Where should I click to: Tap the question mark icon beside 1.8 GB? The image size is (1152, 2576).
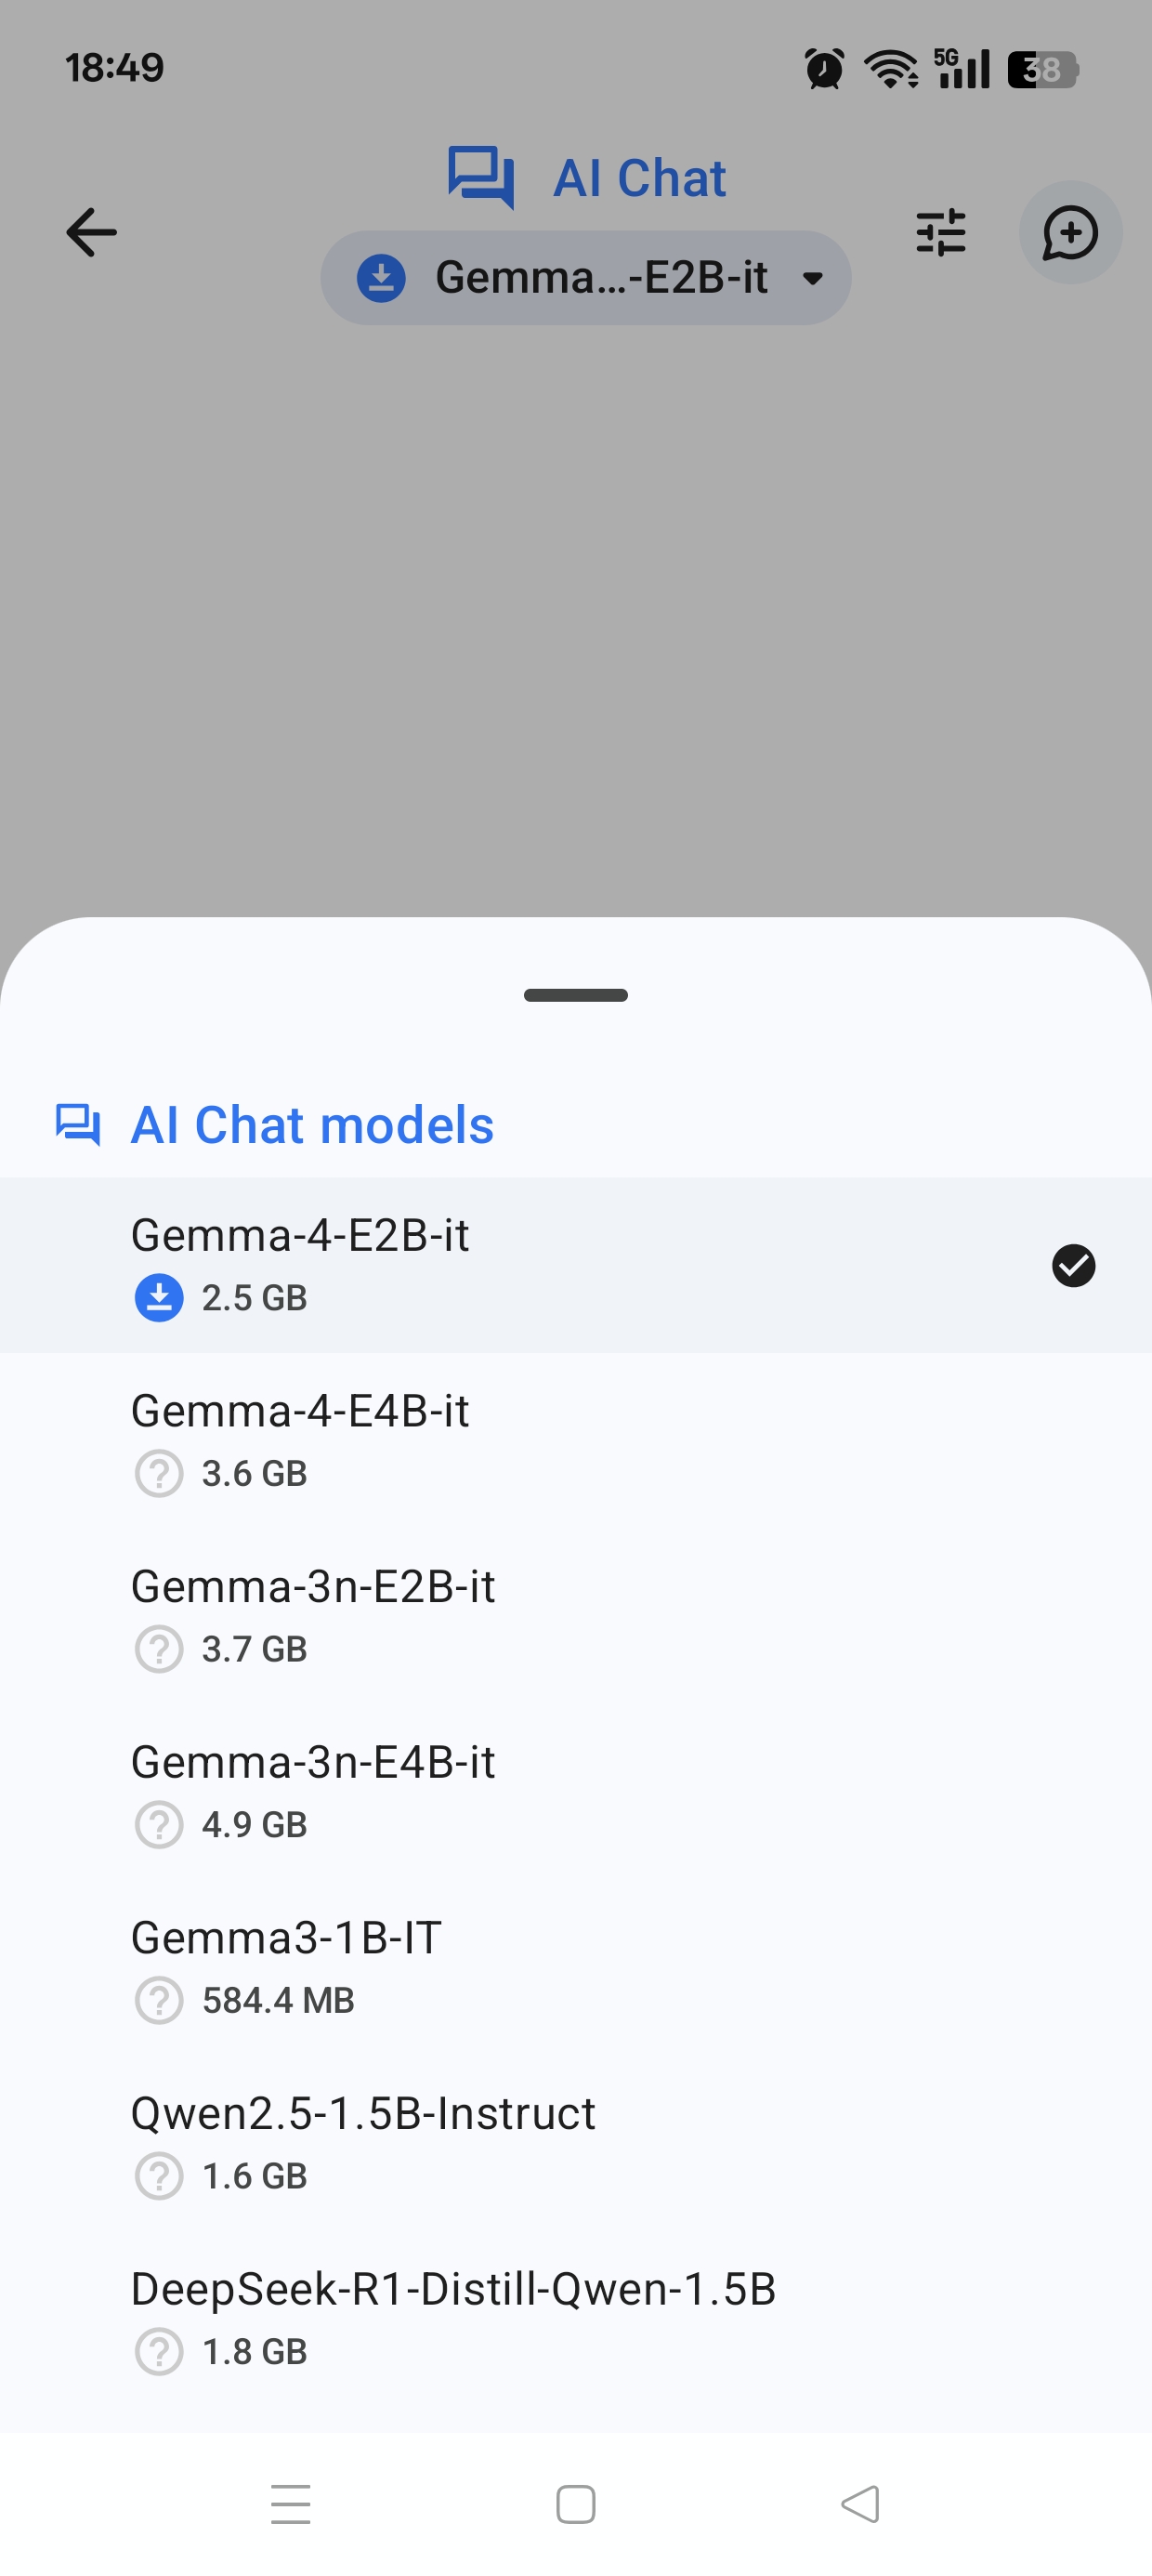pyautogui.click(x=159, y=2352)
